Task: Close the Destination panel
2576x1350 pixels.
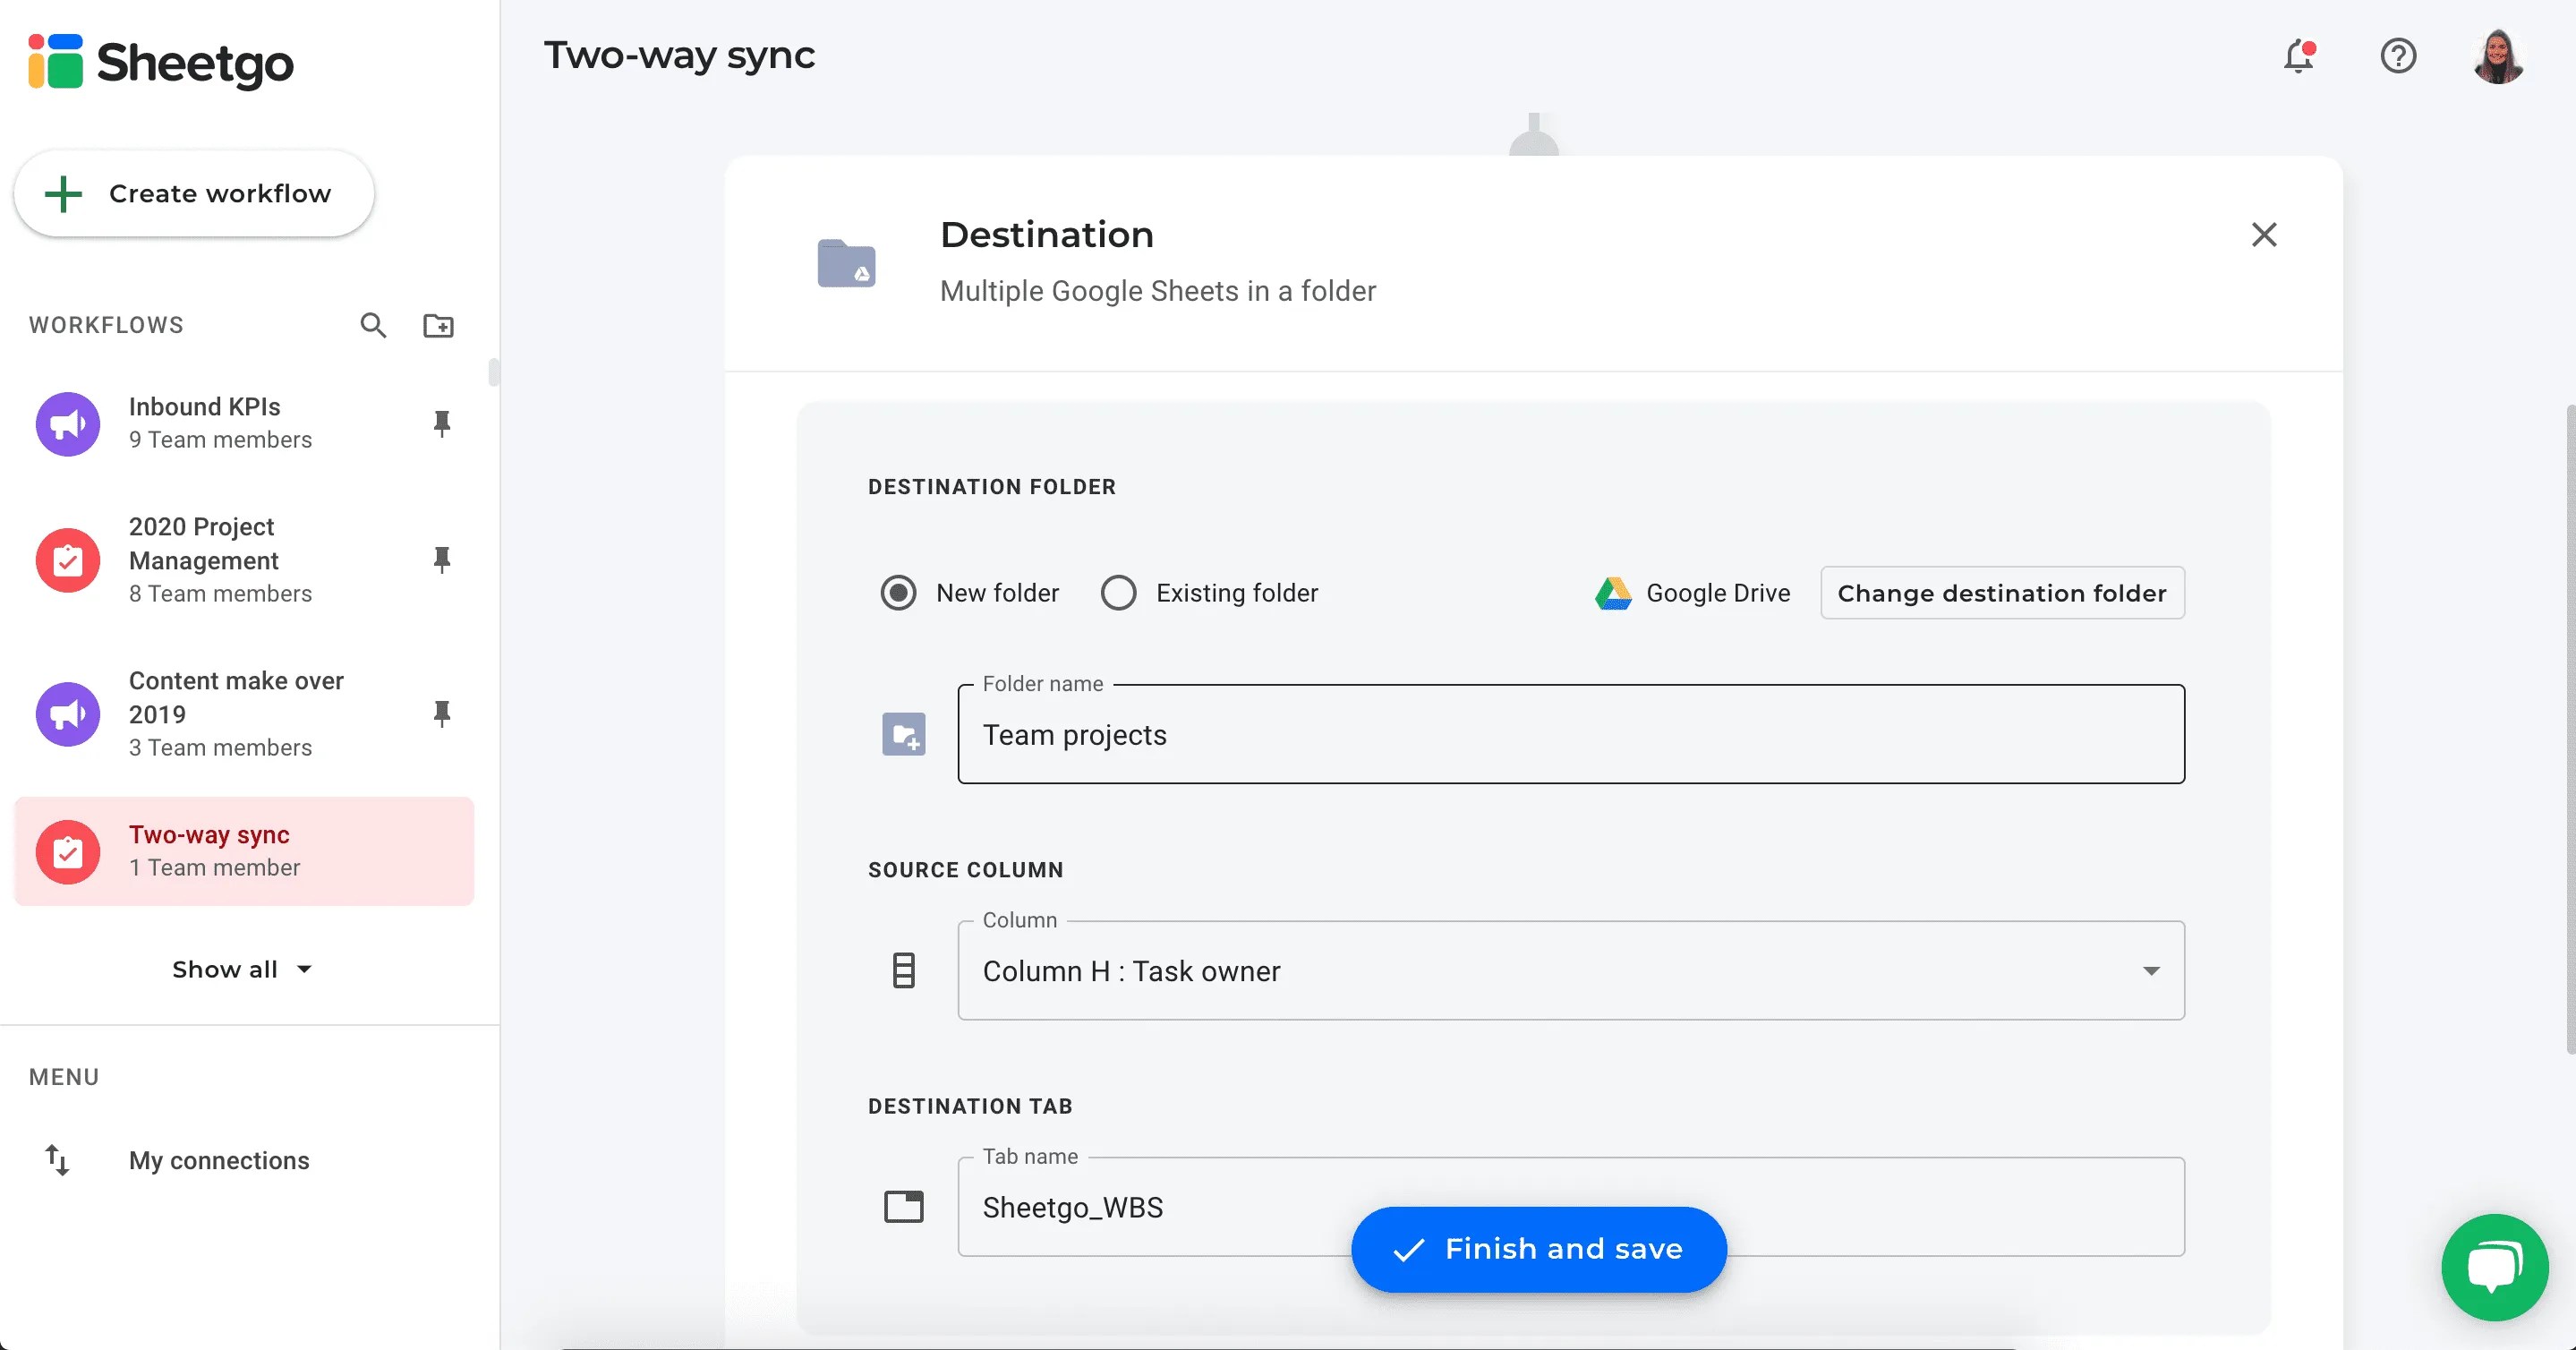Action: (2264, 234)
